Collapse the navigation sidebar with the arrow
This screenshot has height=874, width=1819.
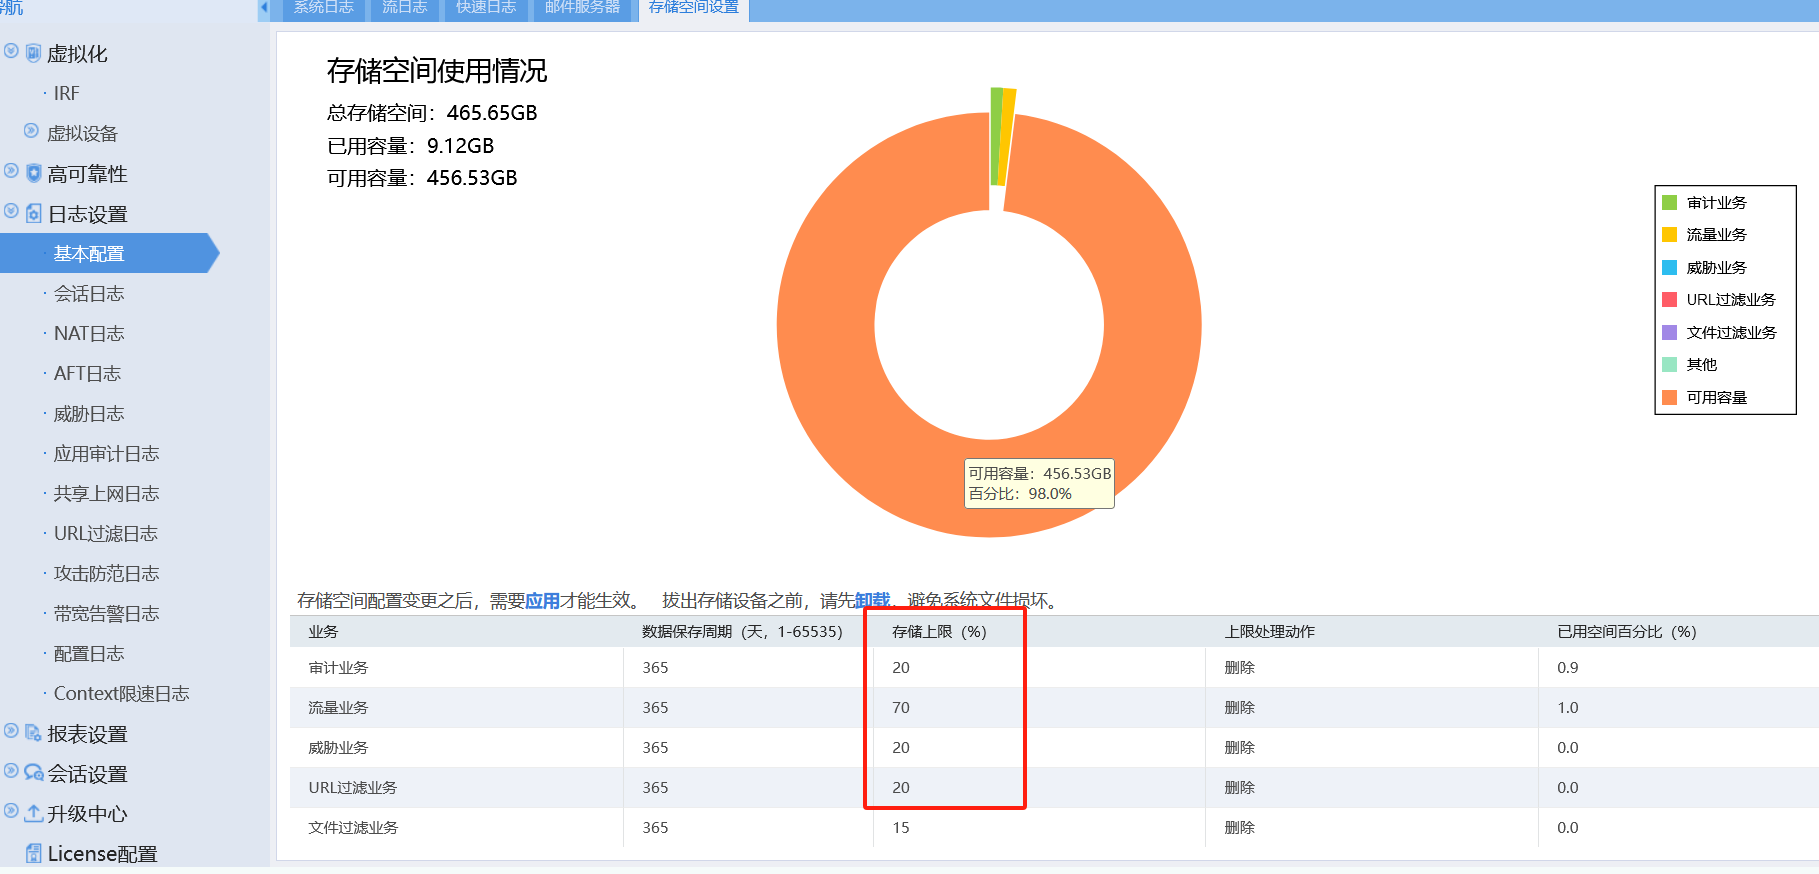(264, 7)
